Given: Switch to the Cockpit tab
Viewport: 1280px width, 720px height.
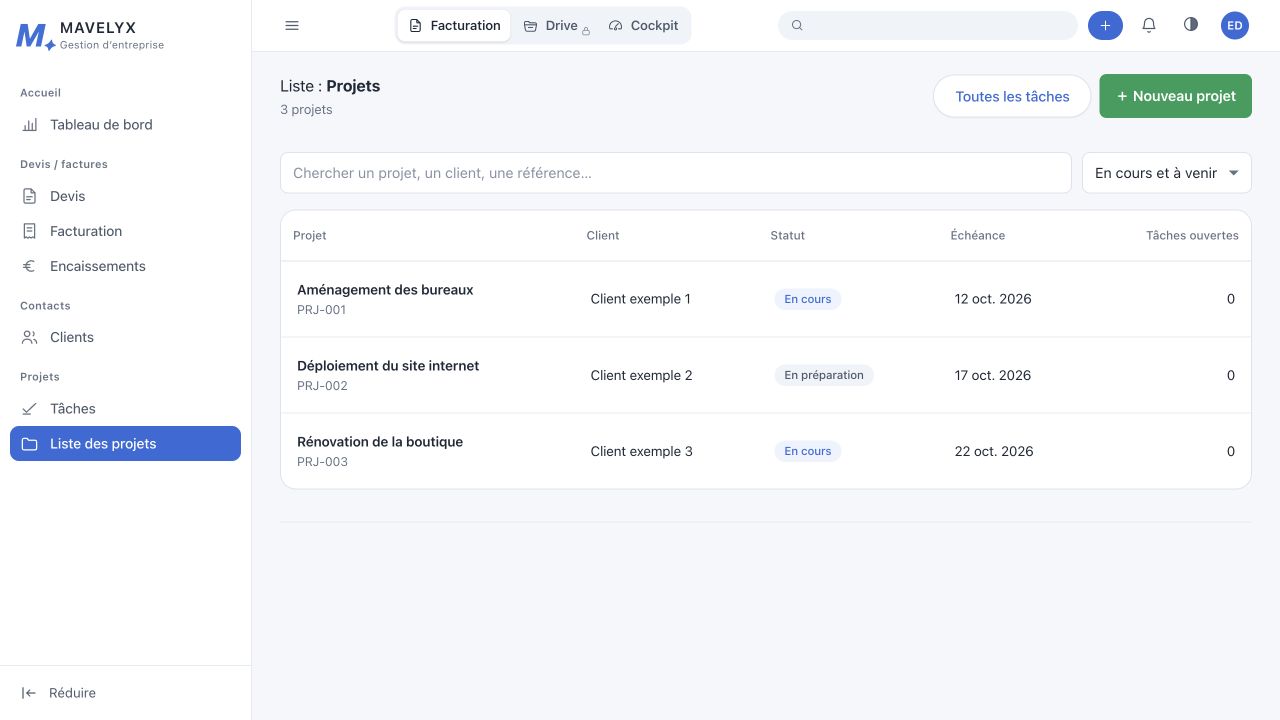Looking at the screenshot, I should [643, 26].
